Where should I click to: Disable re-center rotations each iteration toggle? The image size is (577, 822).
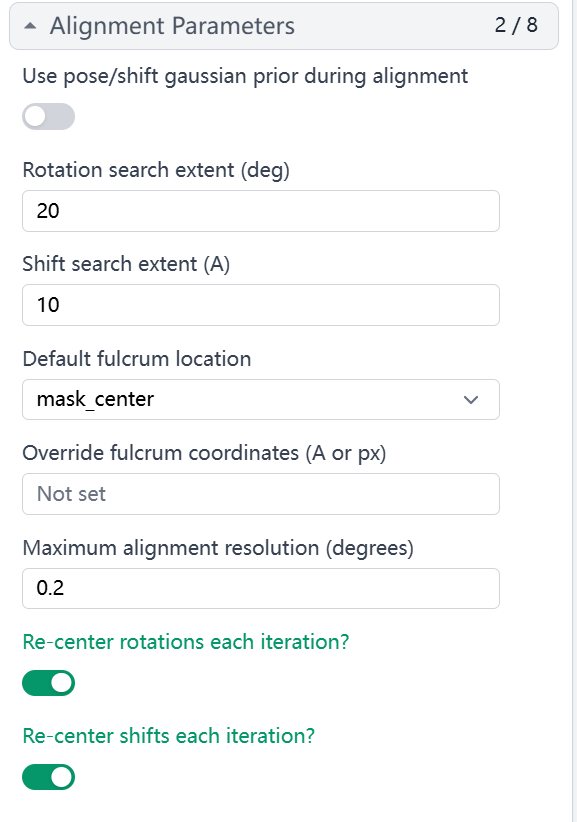tap(48, 683)
